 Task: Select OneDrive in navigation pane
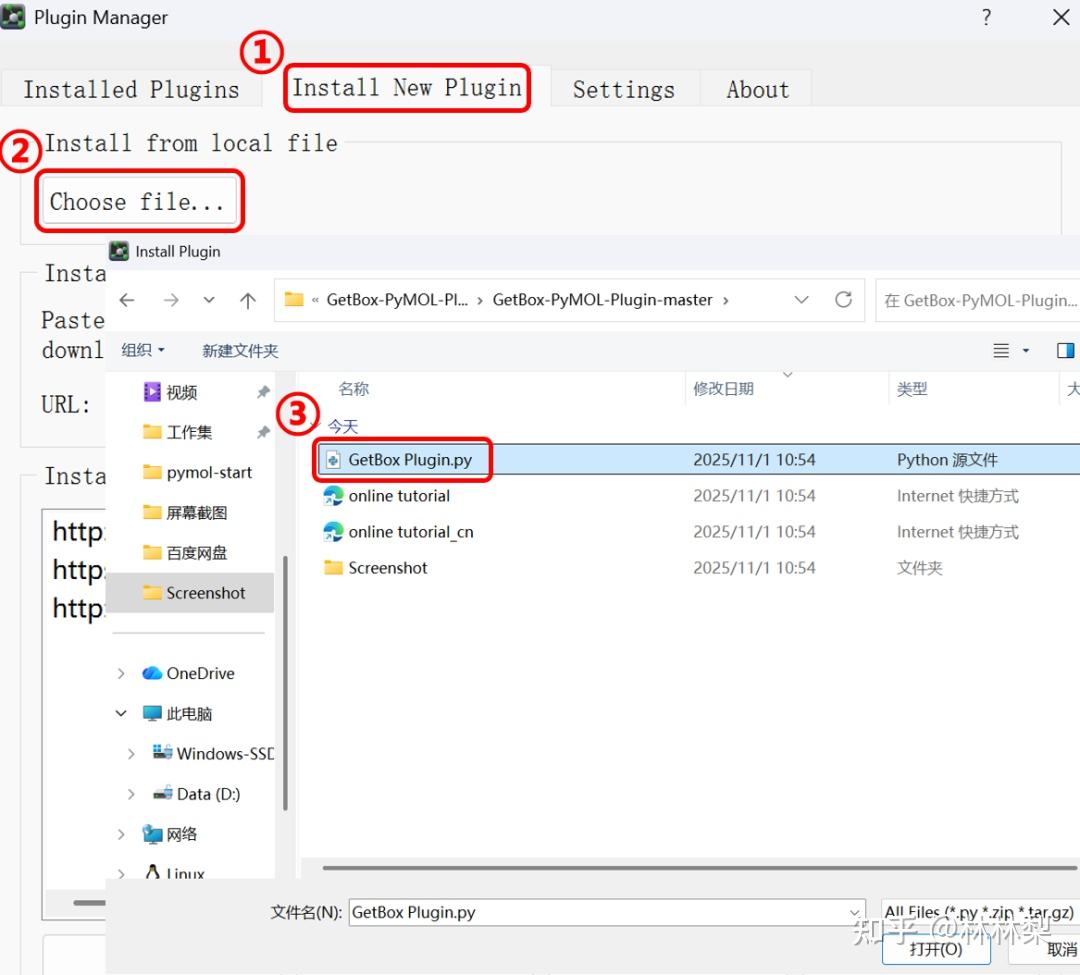click(x=188, y=673)
